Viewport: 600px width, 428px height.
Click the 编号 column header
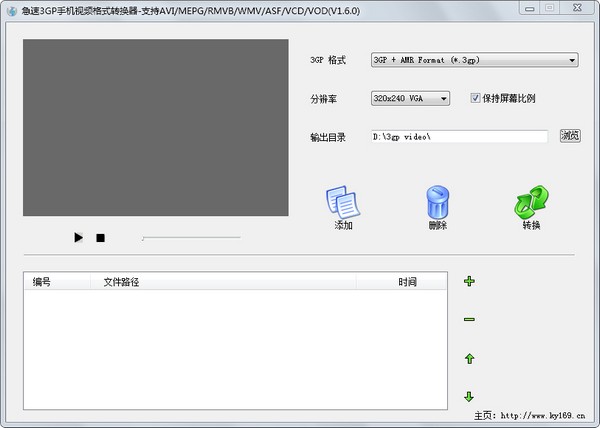click(42, 282)
